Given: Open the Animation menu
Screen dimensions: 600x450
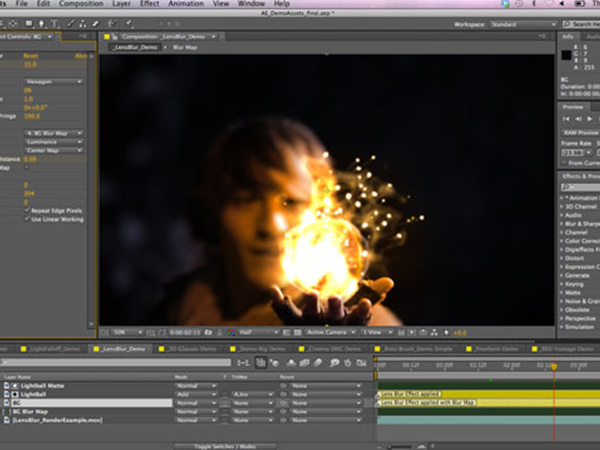Looking at the screenshot, I should [x=186, y=4].
